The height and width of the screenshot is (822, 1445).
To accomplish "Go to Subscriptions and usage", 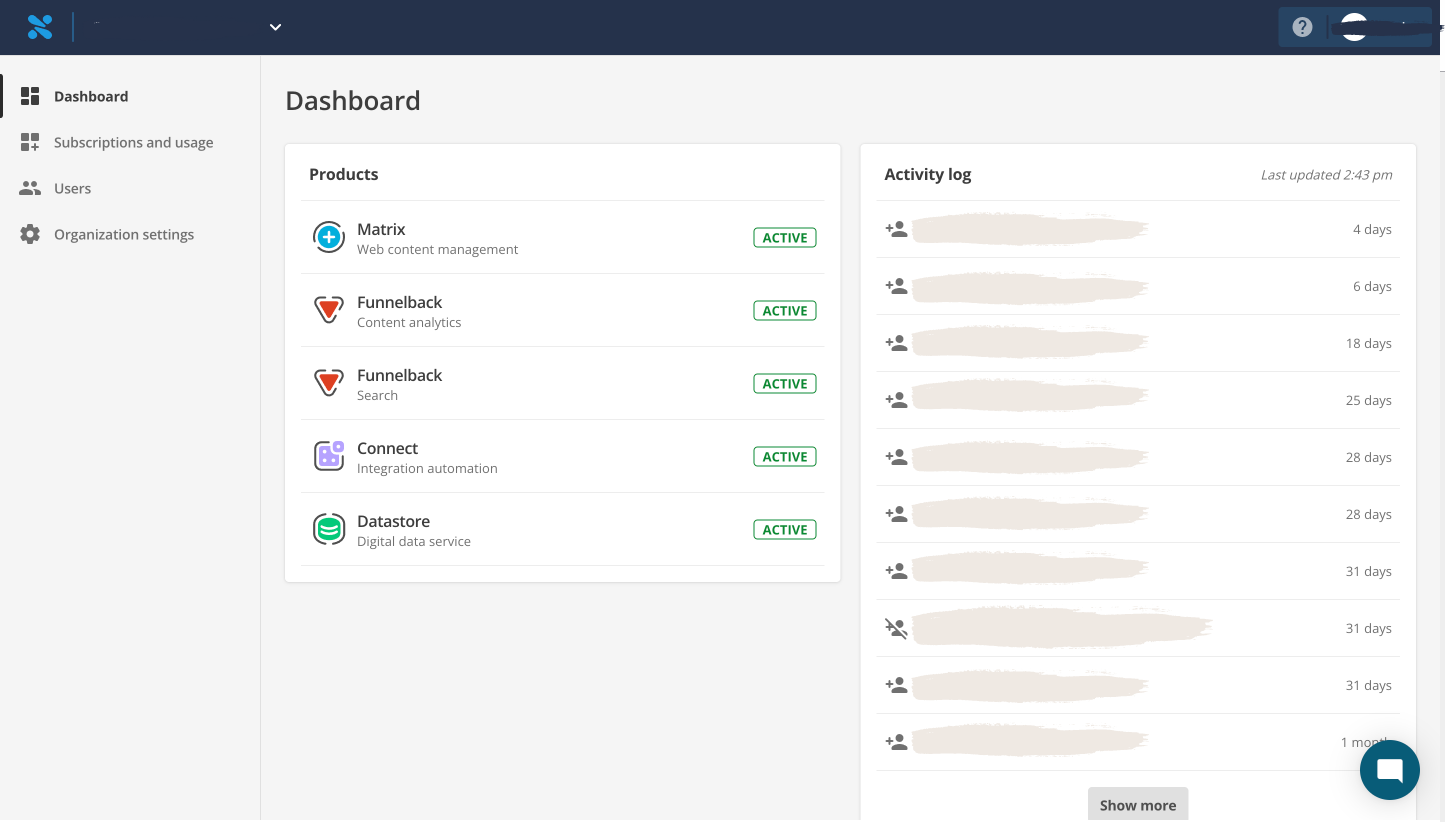I will pos(133,143).
